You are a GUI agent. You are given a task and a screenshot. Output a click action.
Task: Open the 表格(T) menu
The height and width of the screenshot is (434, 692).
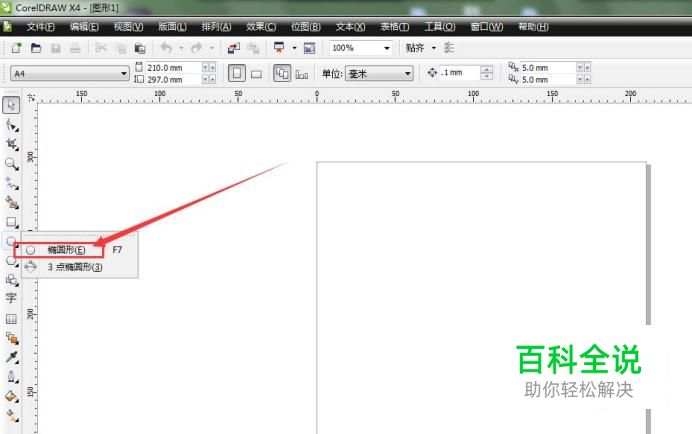tap(395, 27)
